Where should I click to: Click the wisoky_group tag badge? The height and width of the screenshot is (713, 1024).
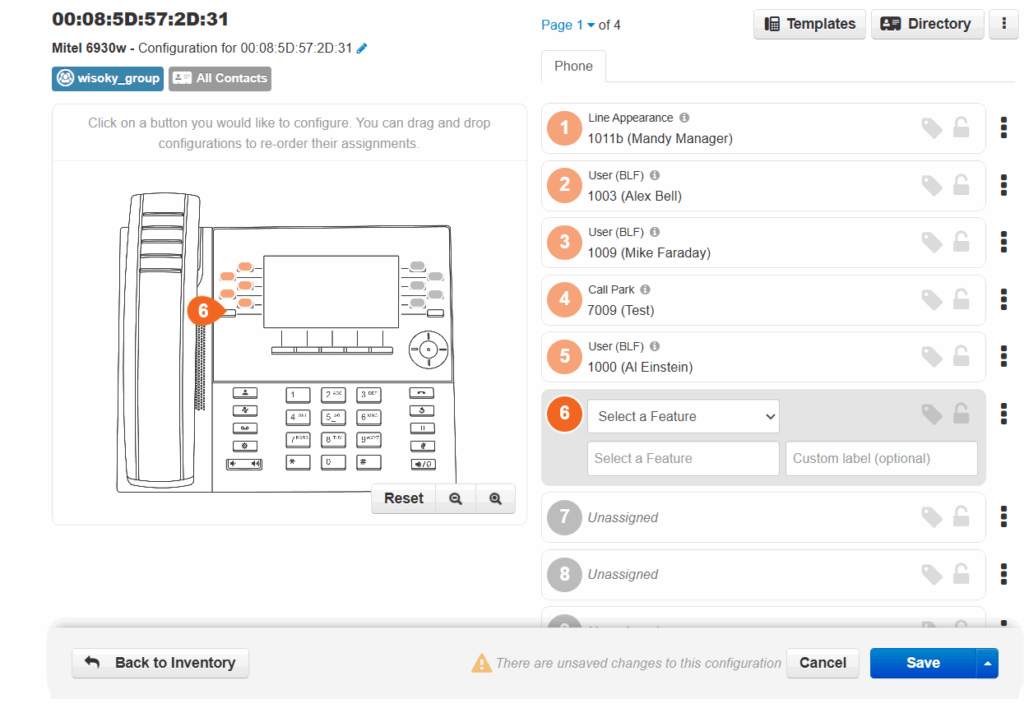coord(108,78)
